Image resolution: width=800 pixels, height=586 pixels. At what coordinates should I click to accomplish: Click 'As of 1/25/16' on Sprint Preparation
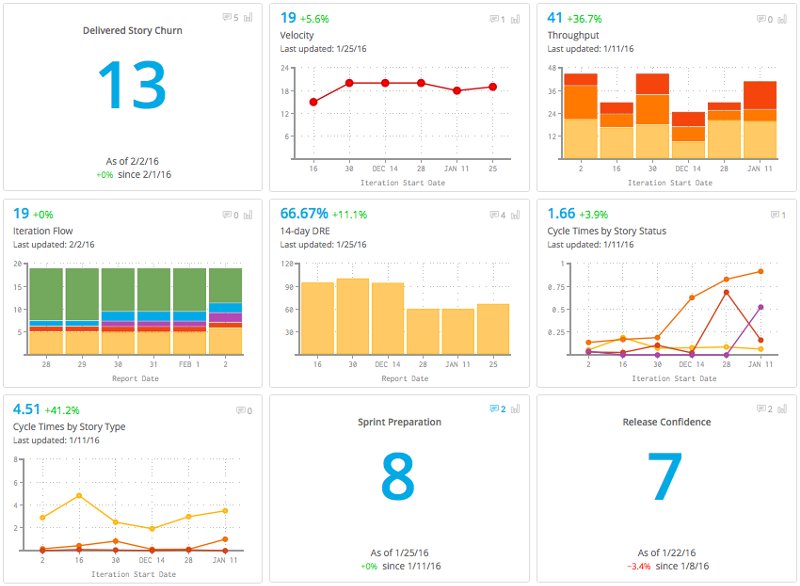[x=399, y=553]
